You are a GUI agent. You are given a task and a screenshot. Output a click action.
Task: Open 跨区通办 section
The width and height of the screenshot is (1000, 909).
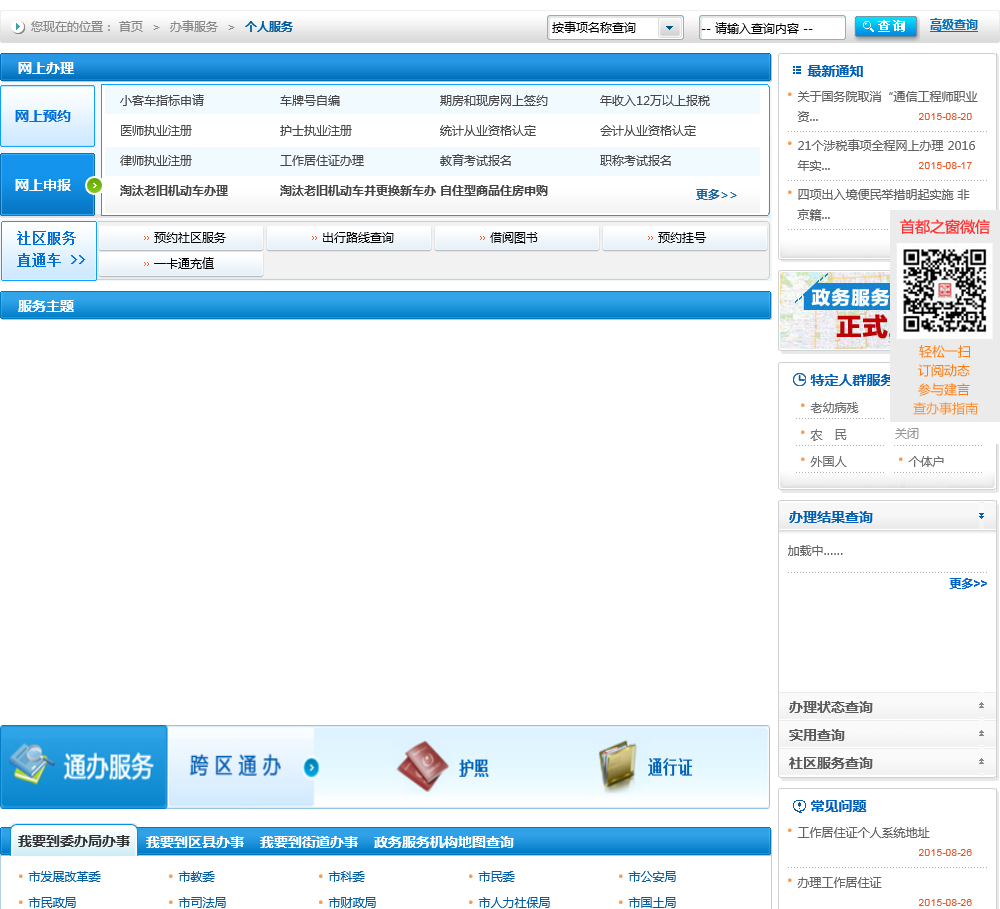click(x=241, y=766)
